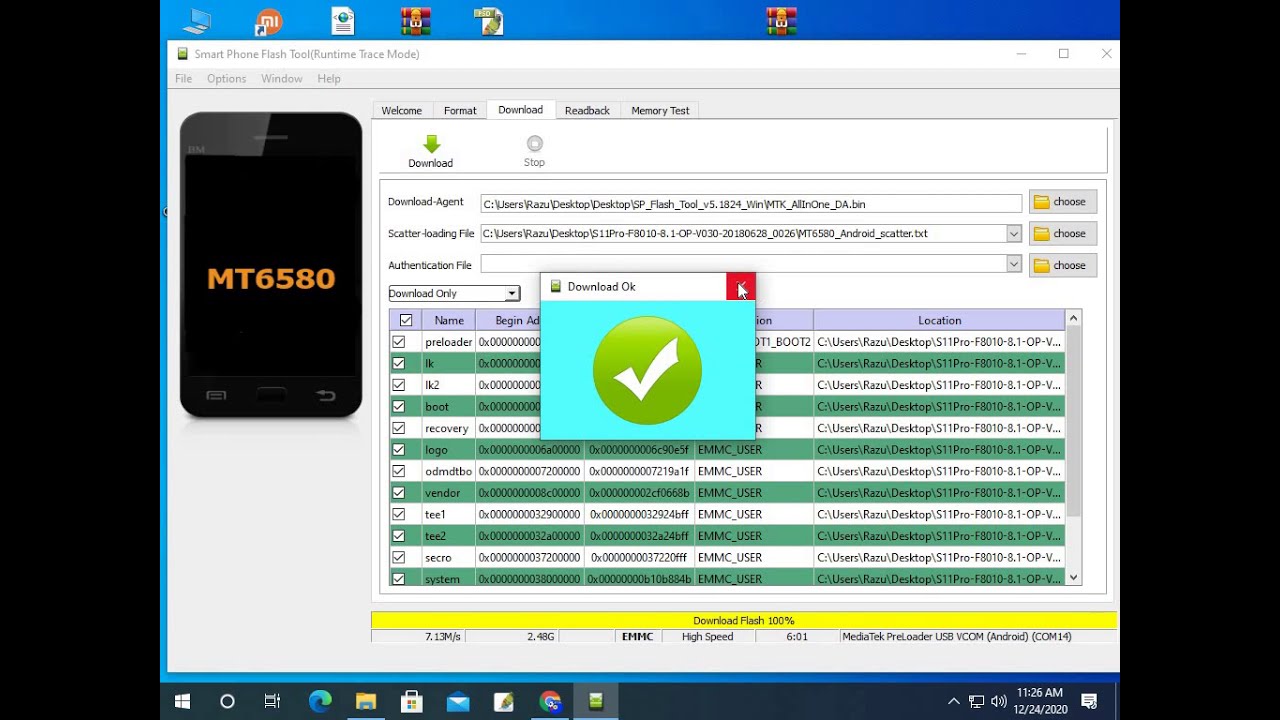Click the Download-Agent path input field

pos(751,203)
